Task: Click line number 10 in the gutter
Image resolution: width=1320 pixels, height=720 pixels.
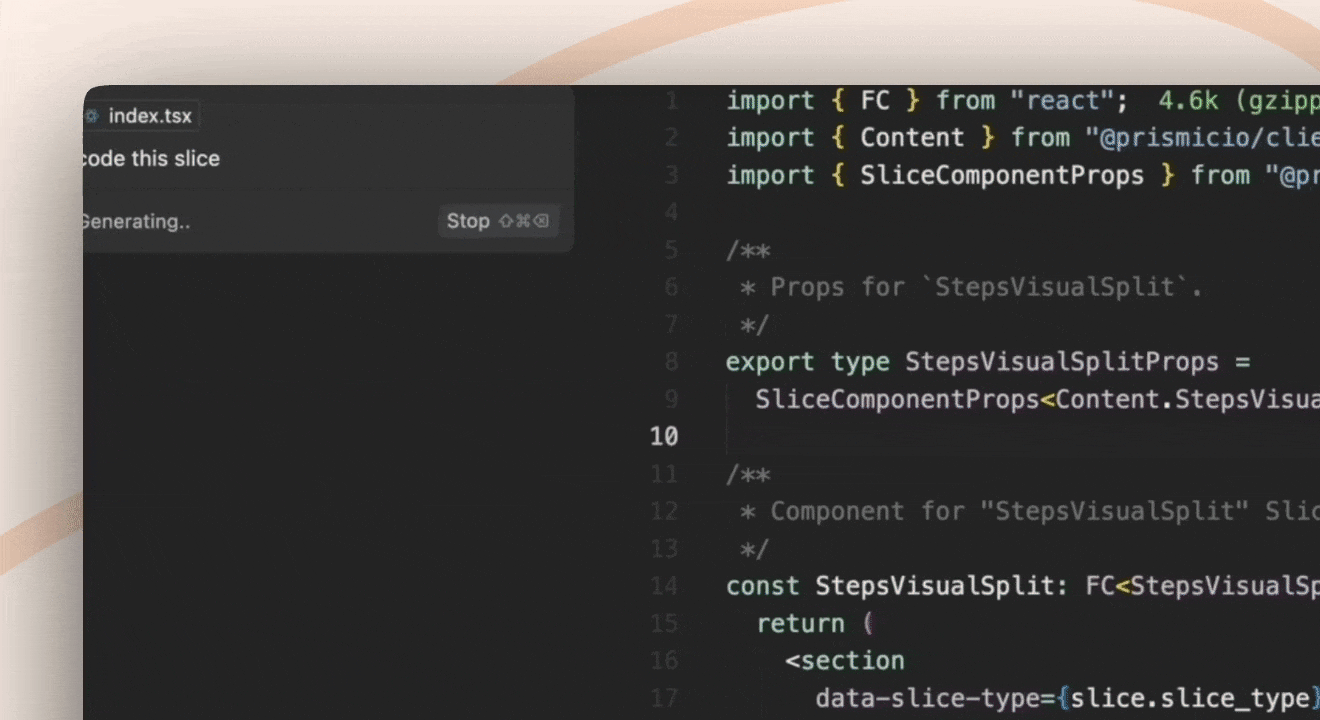Action: [x=663, y=436]
